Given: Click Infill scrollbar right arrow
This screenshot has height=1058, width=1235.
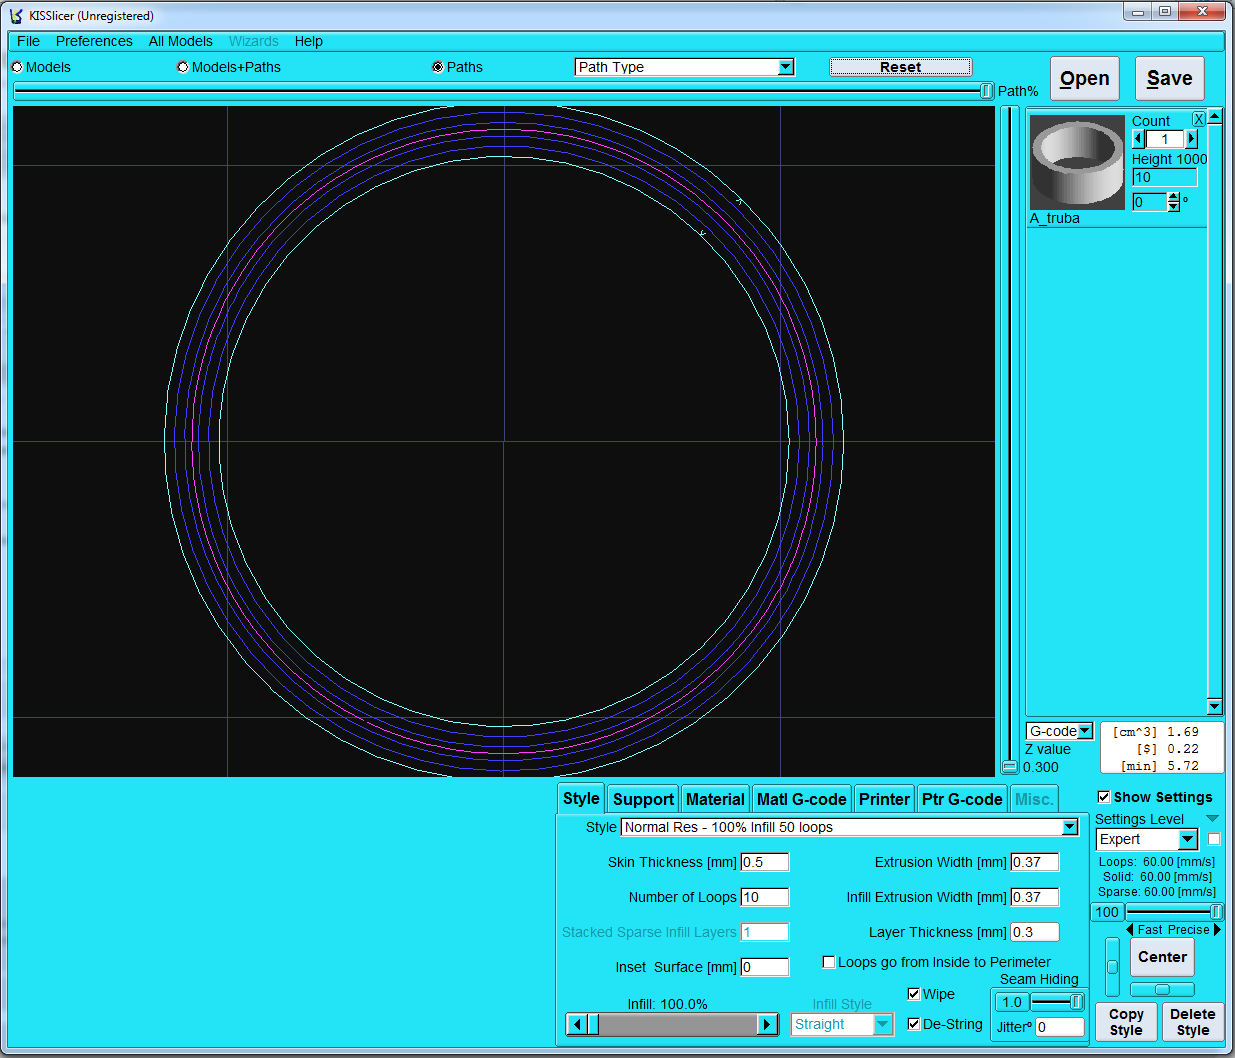Looking at the screenshot, I should click(767, 1024).
